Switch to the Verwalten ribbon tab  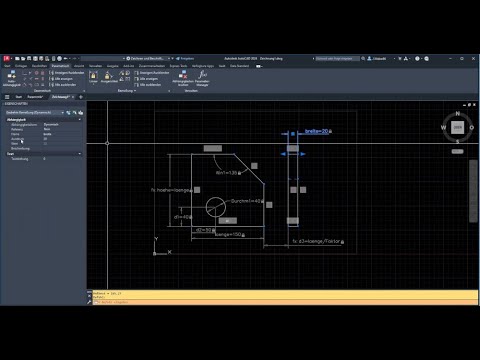(95, 66)
